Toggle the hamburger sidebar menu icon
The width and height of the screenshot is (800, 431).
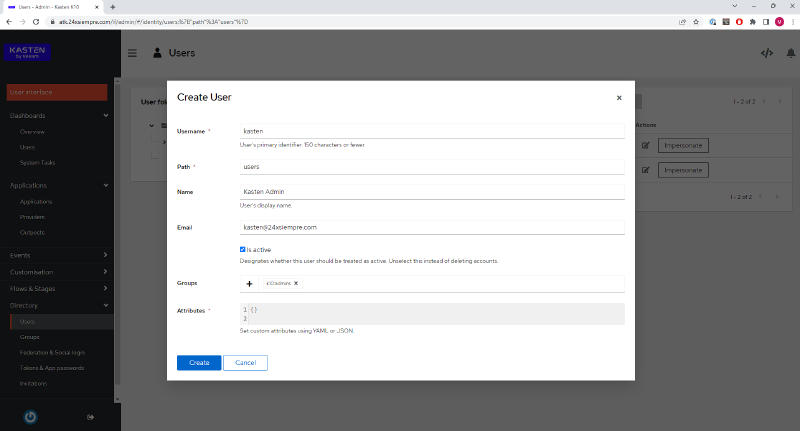pyautogui.click(x=132, y=53)
